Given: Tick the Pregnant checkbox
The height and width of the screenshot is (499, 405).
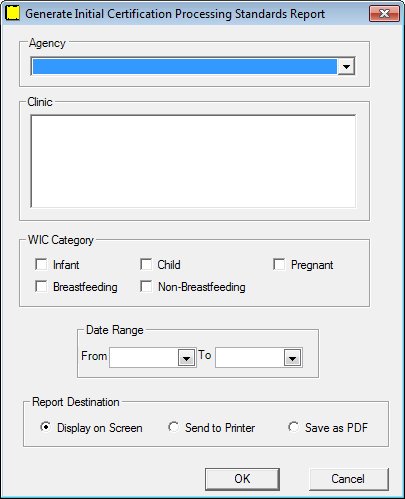Looking at the screenshot, I should pos(279,264).
